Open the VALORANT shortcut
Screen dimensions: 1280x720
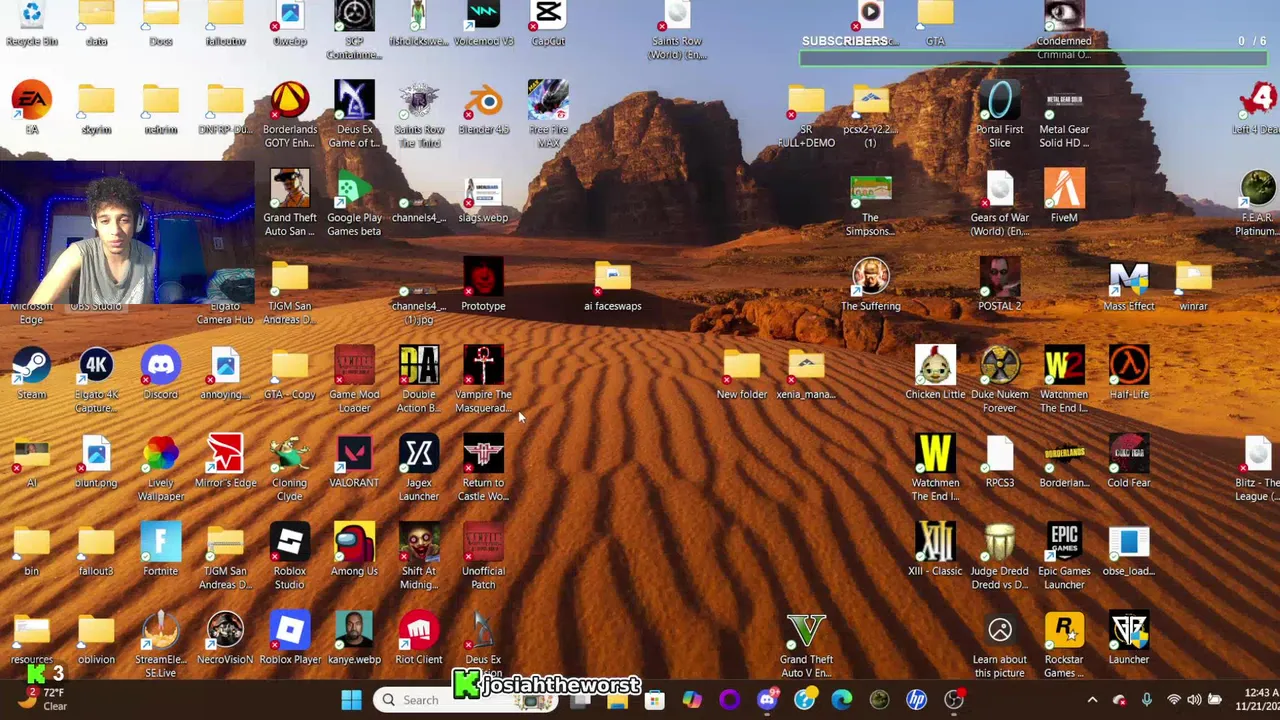[x=354, y=462]
